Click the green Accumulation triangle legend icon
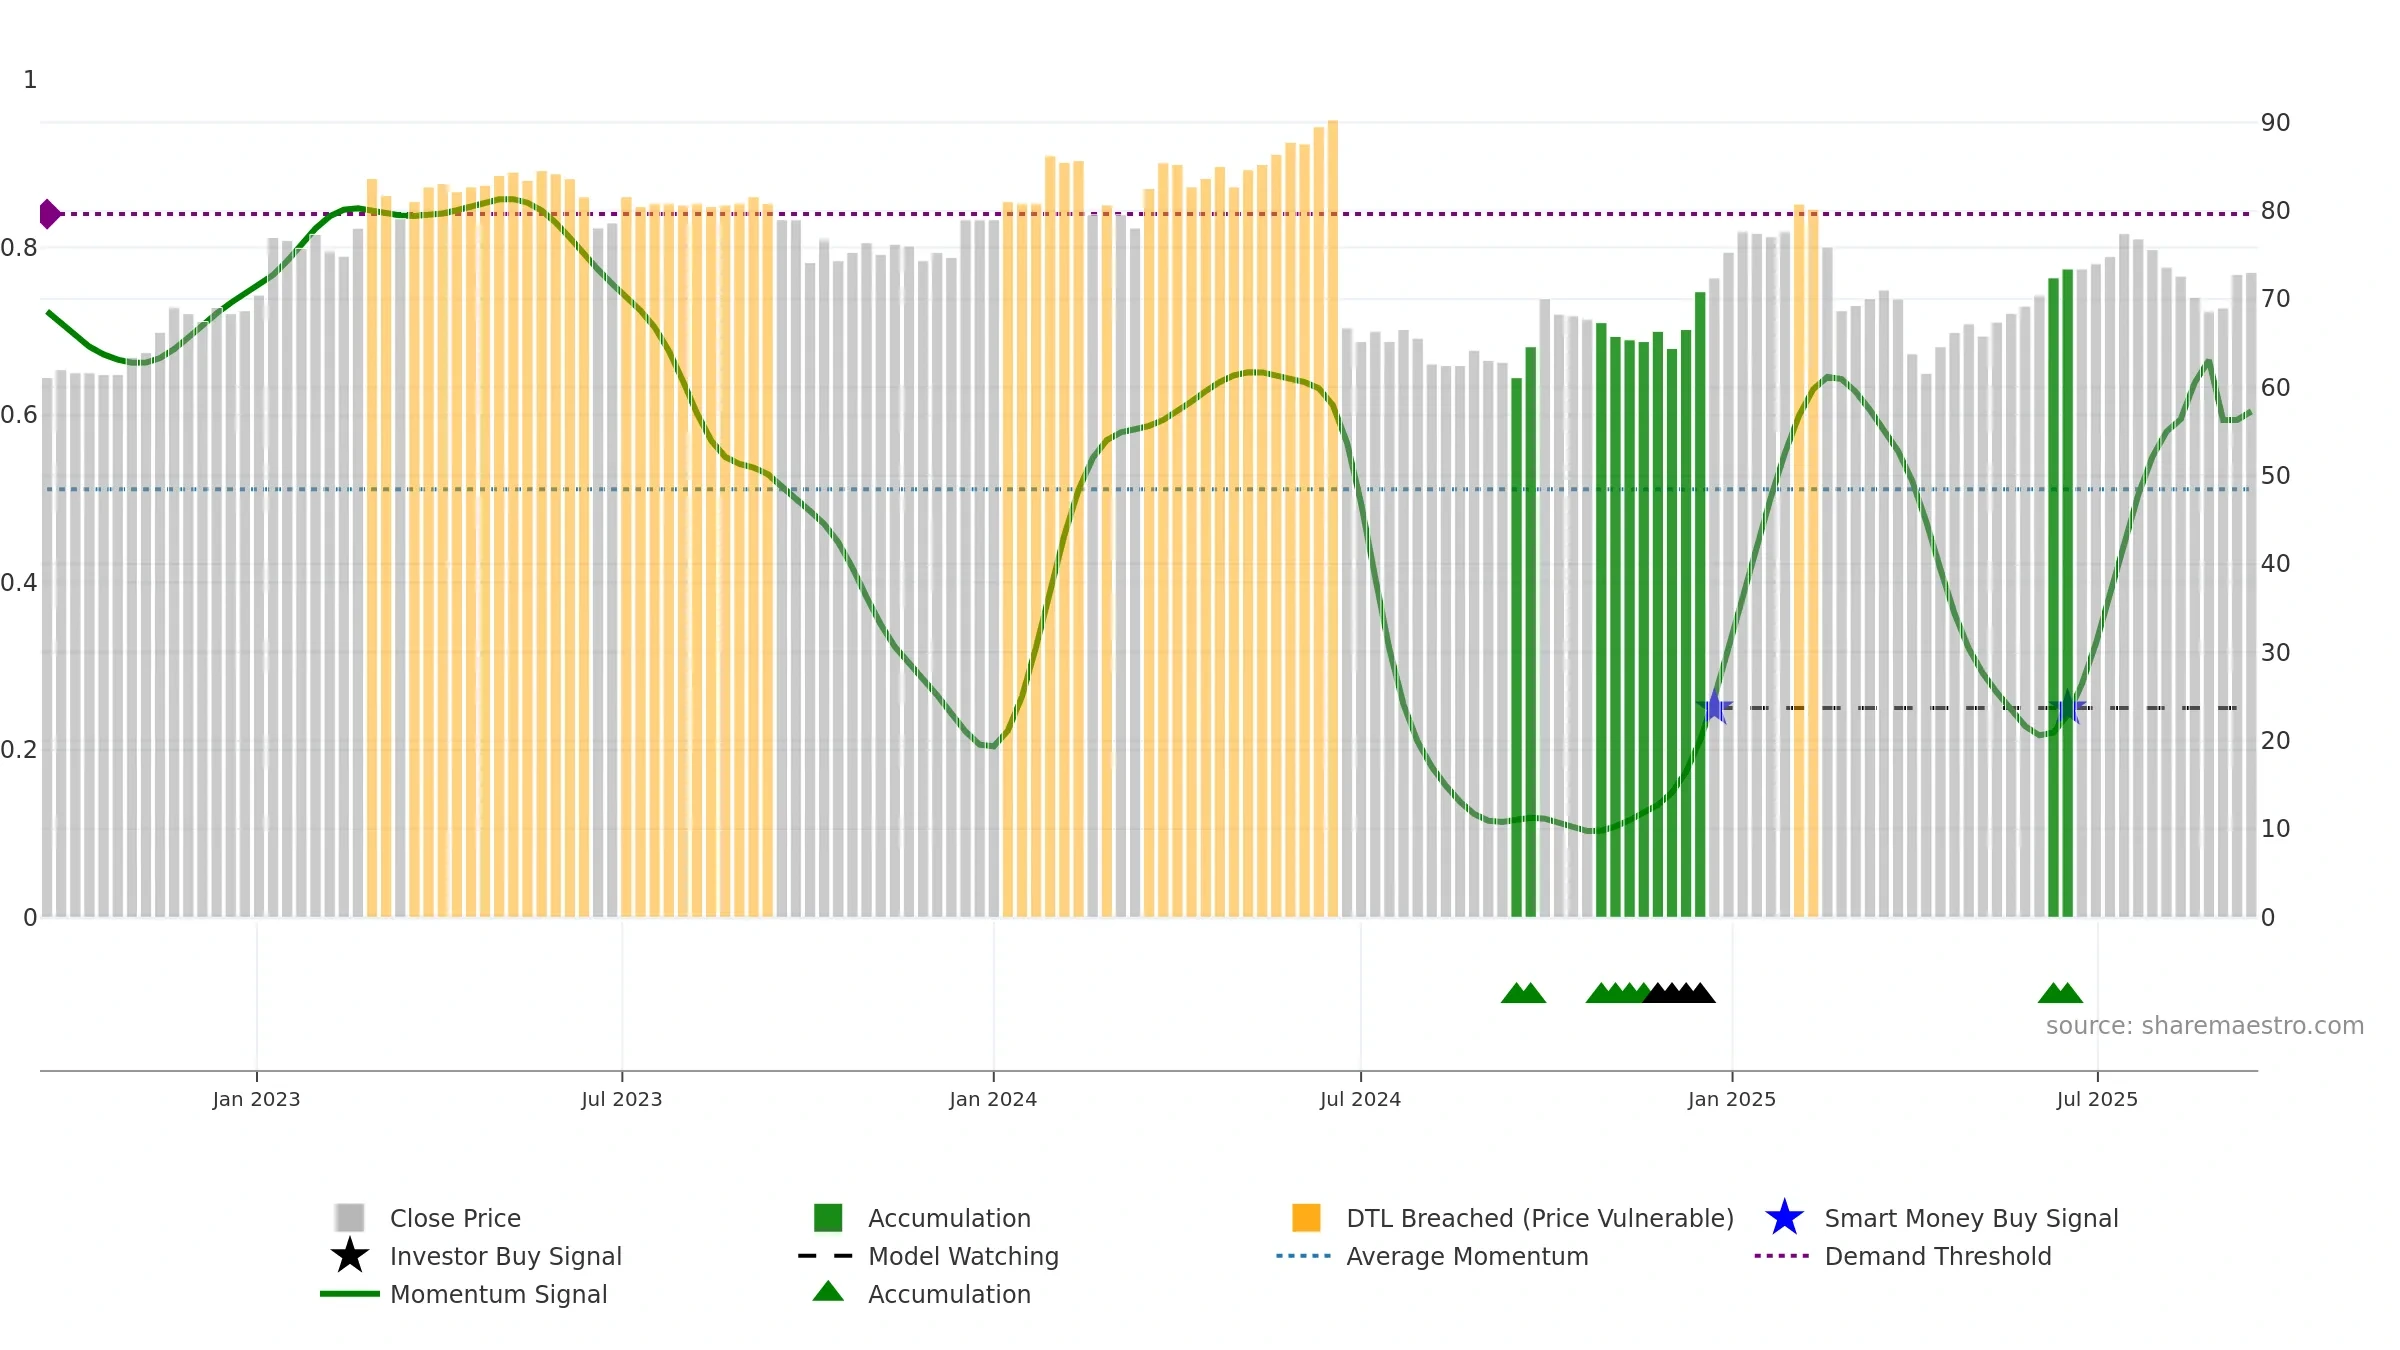 point(828,1292)
